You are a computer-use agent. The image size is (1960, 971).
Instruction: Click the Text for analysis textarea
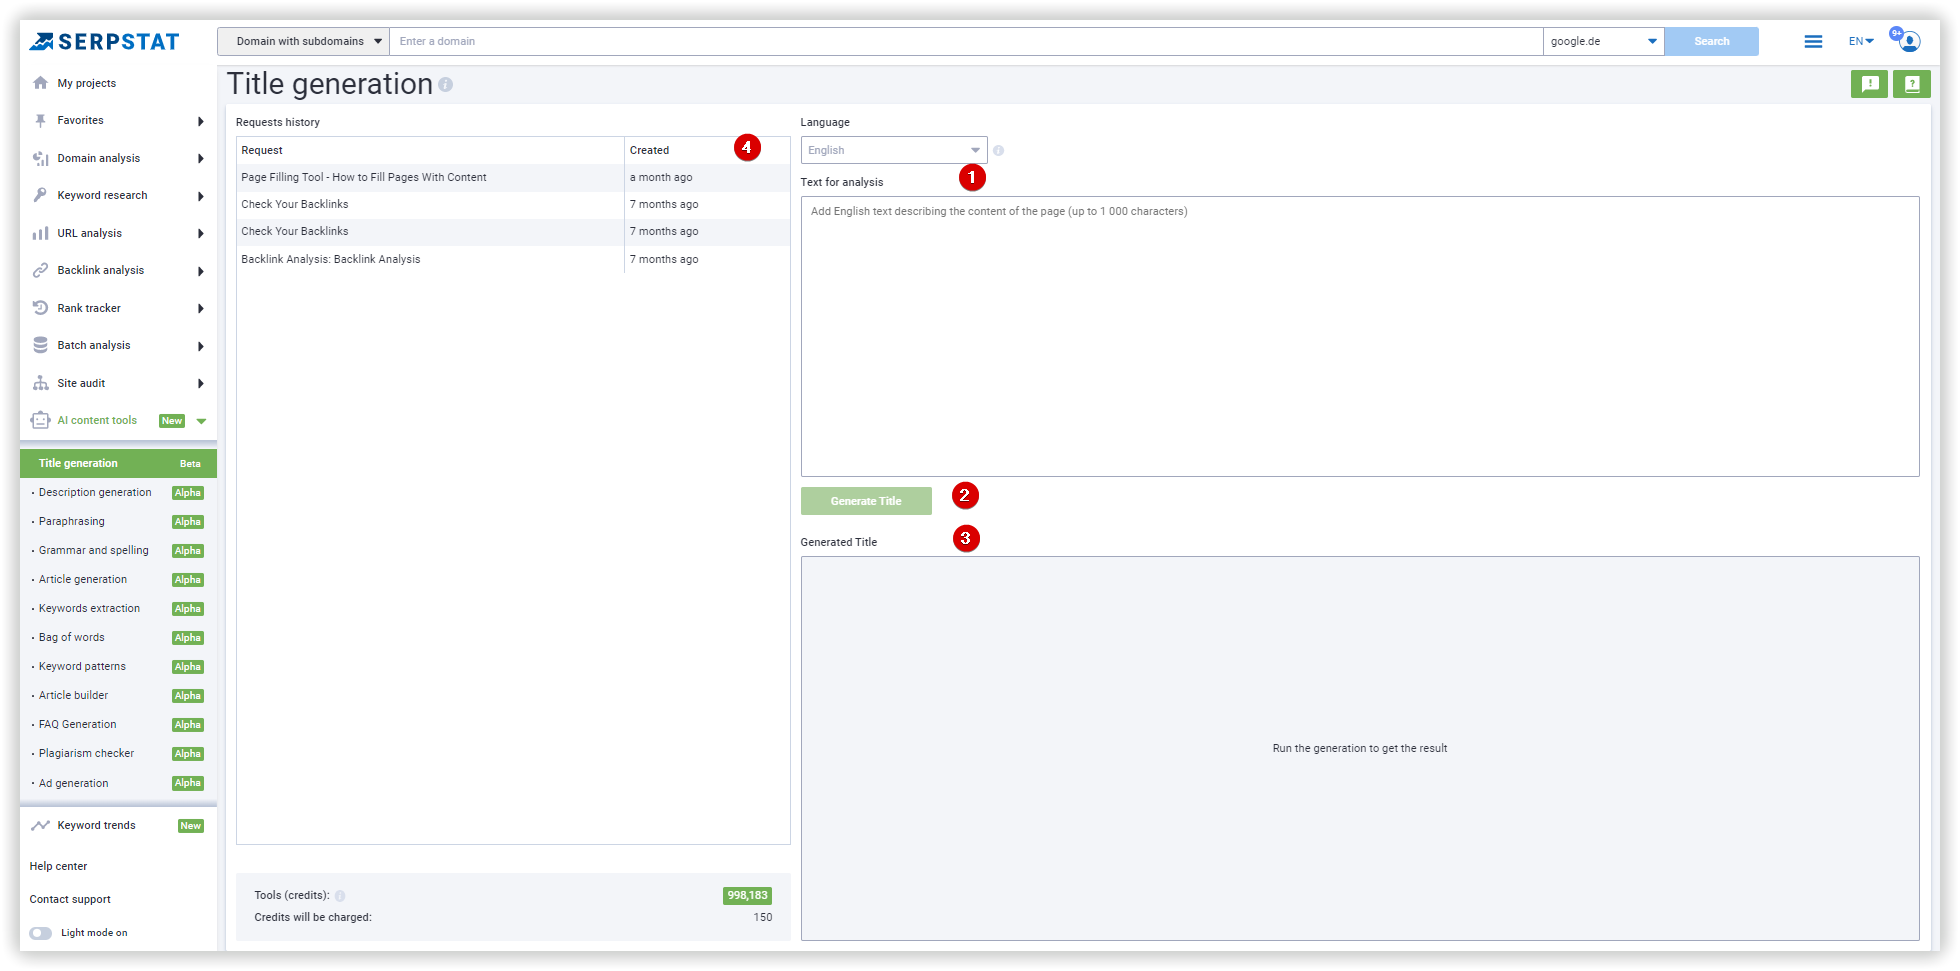coord(1360,336)
